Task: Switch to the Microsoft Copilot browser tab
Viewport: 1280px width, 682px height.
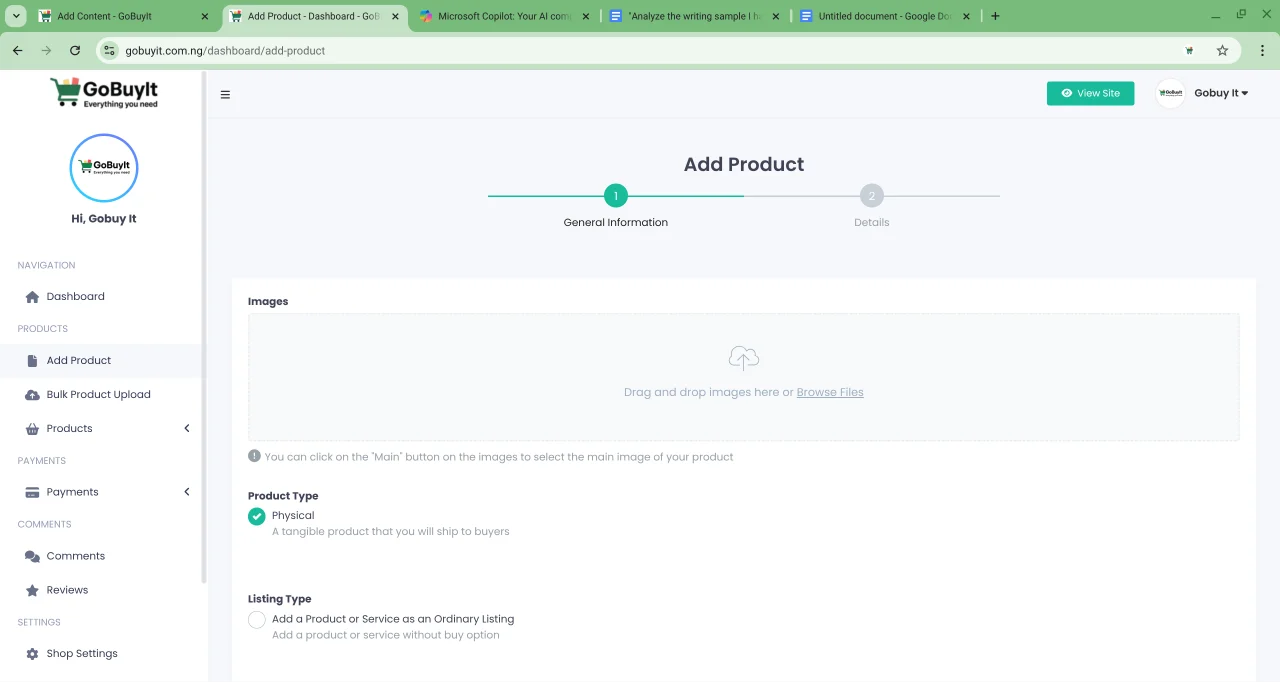Action: click(x=500, y=16)
